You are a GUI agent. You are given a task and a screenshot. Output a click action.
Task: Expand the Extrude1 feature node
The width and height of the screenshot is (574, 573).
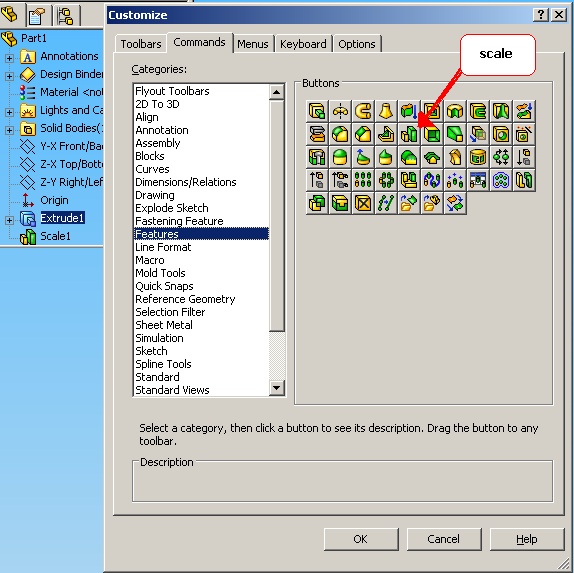click(10, 220)
